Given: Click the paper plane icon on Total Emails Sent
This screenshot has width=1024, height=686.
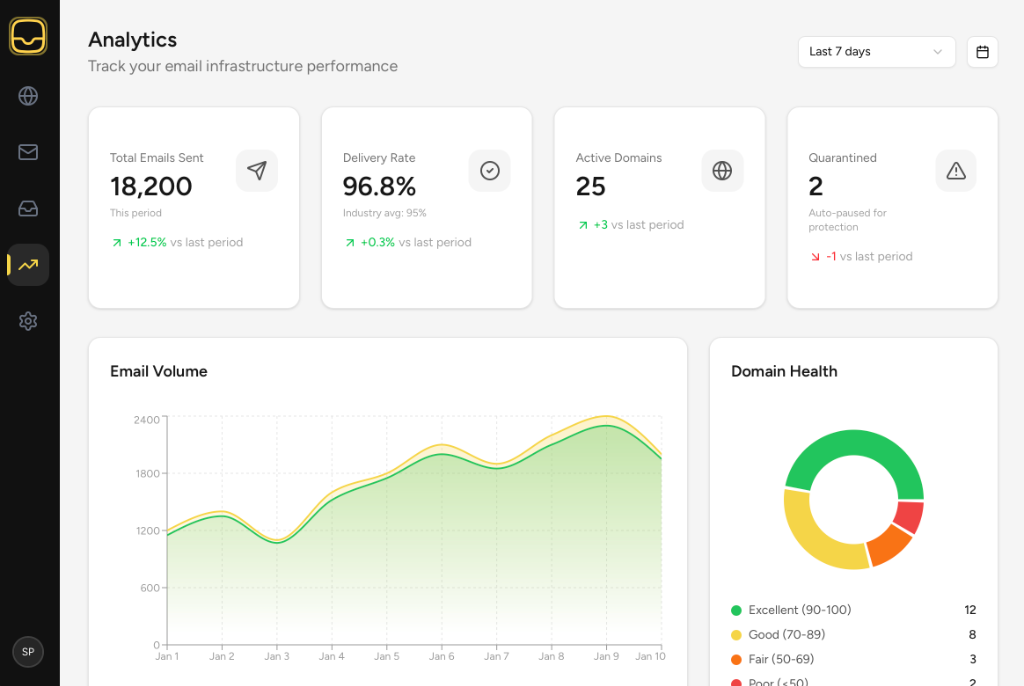Looking at the screenshot, I should pyautogui.click(x=257, y=171).
